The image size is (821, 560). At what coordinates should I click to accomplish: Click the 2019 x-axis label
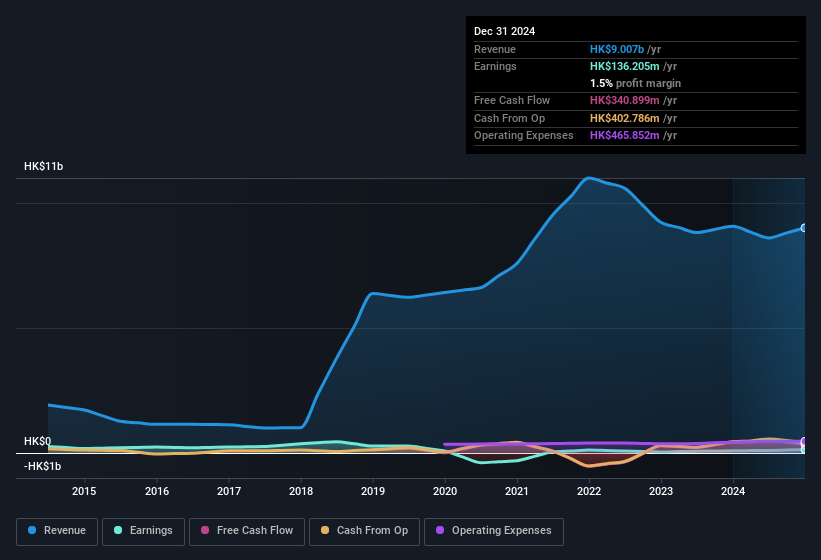(x=373, y=491)
